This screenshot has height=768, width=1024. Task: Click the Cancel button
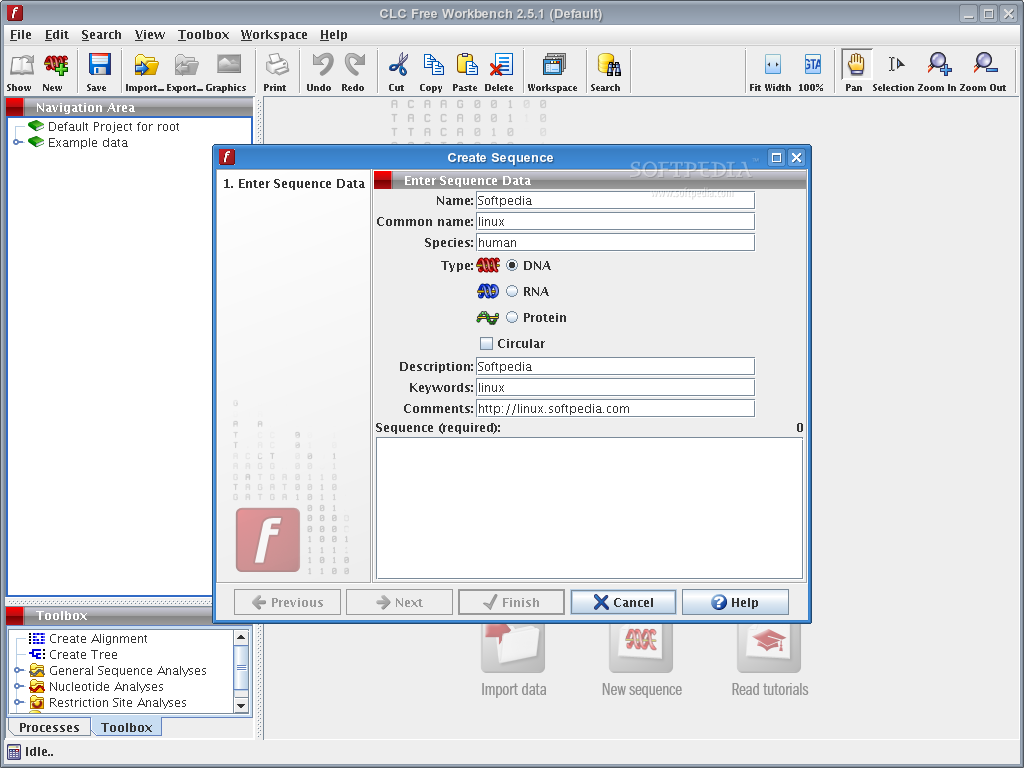pos(623,602)
